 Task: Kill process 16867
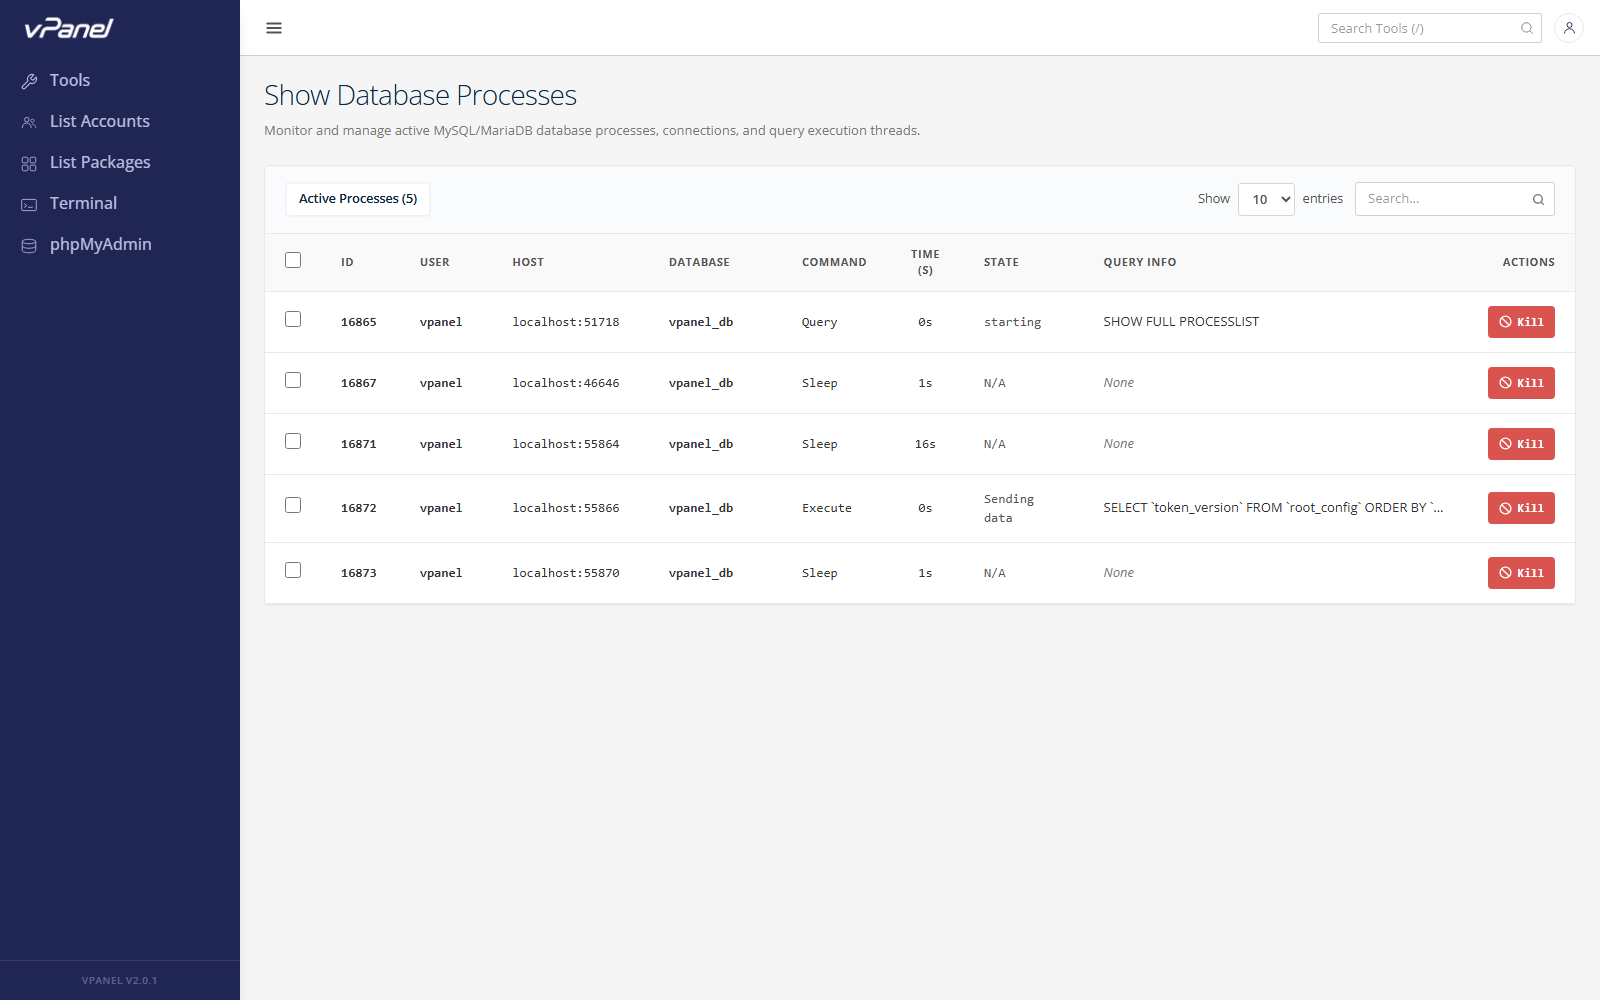[x=1521, y=383]
